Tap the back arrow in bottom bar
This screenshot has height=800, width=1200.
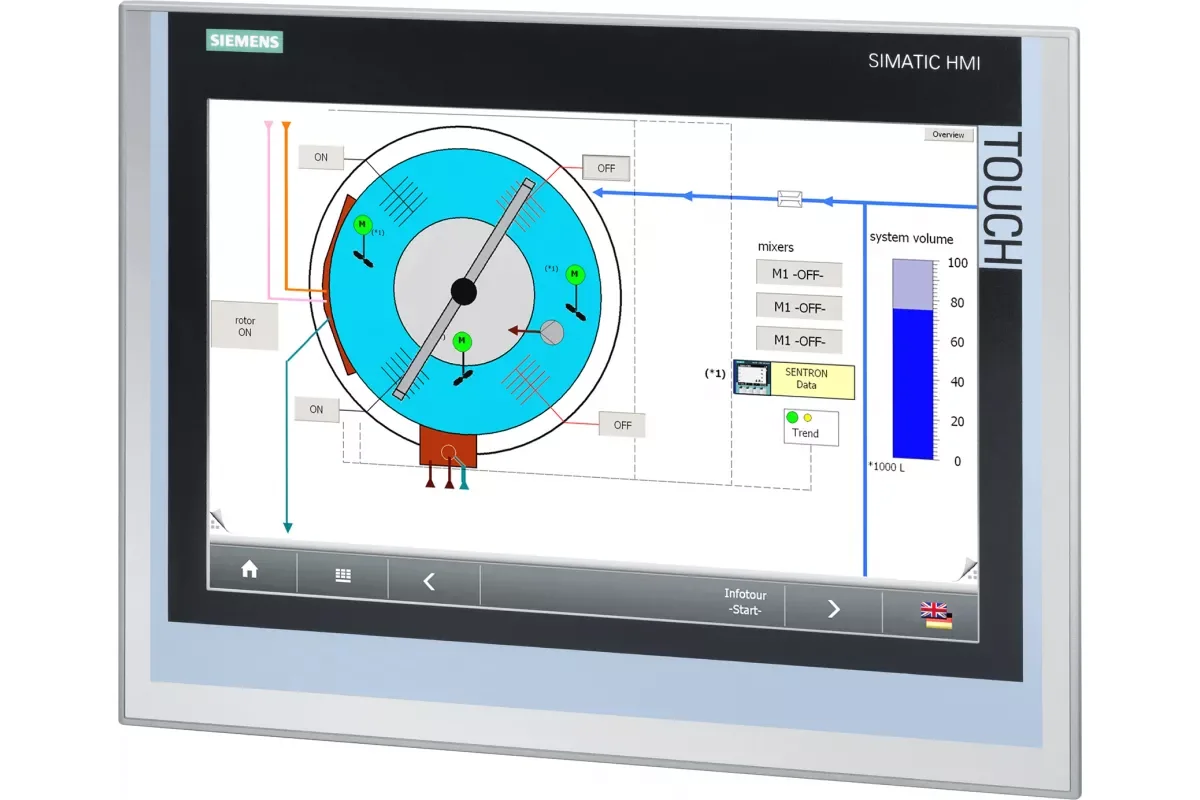(x=430, y=582)
